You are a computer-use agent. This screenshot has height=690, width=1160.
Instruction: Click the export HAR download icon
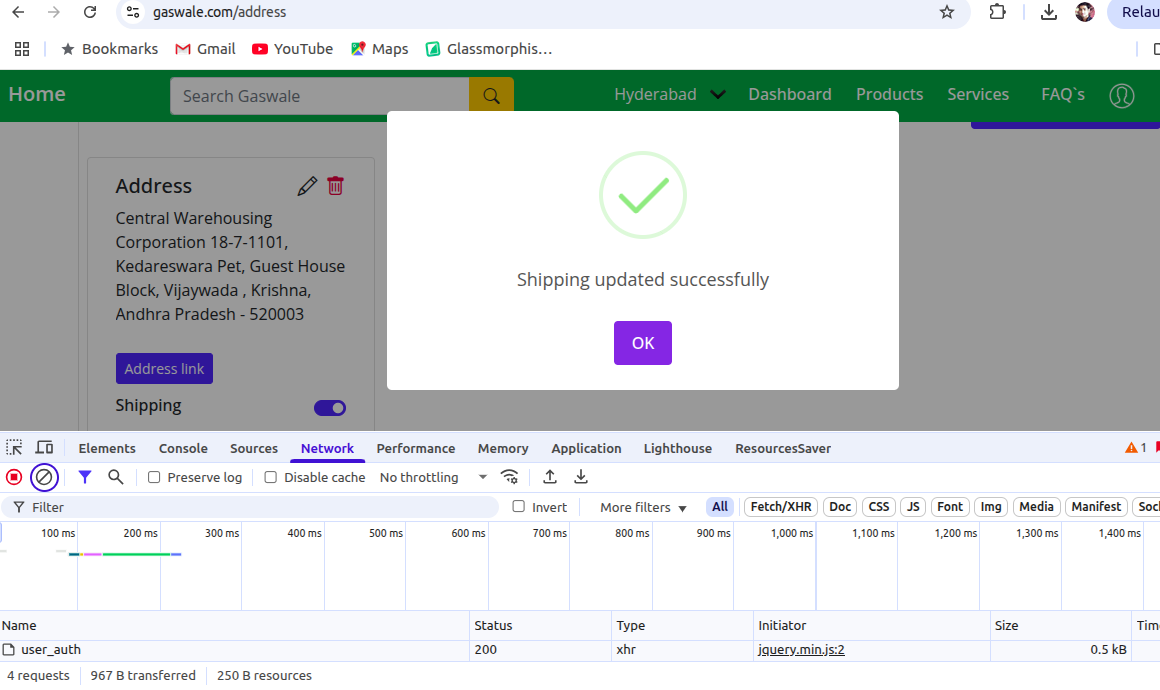pos(581,478)
